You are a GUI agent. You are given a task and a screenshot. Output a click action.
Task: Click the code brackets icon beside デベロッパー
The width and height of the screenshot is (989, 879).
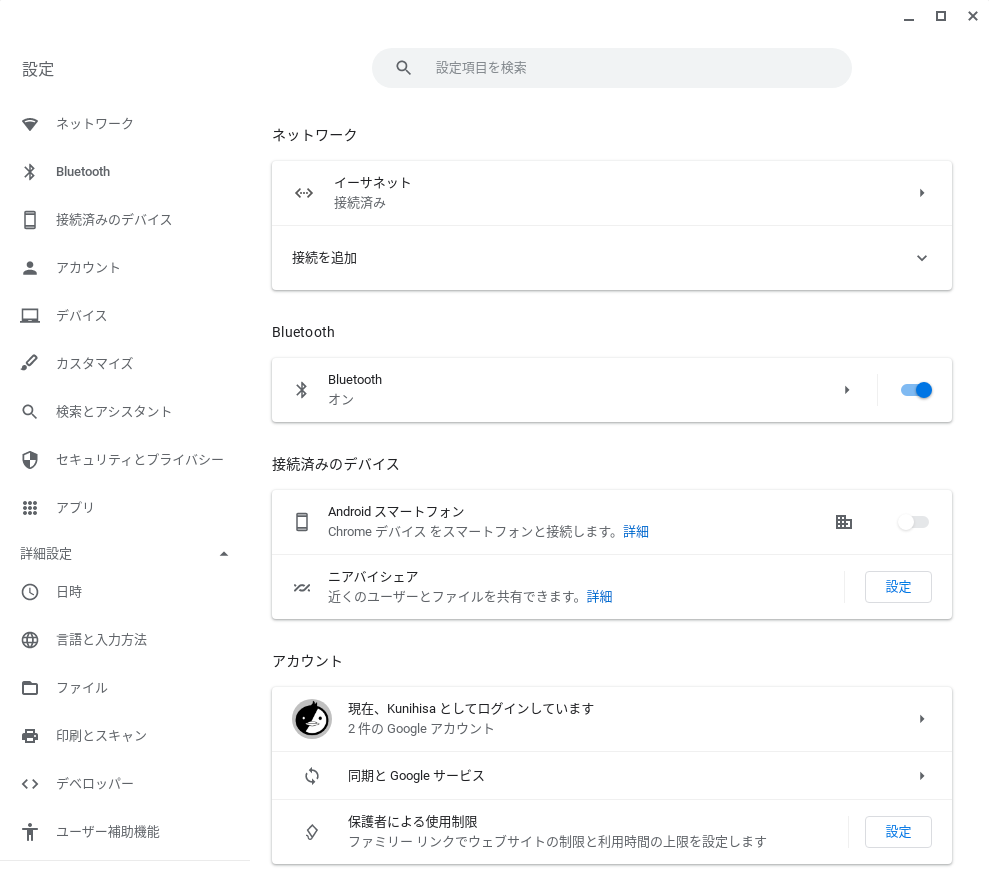click(30, 784)
